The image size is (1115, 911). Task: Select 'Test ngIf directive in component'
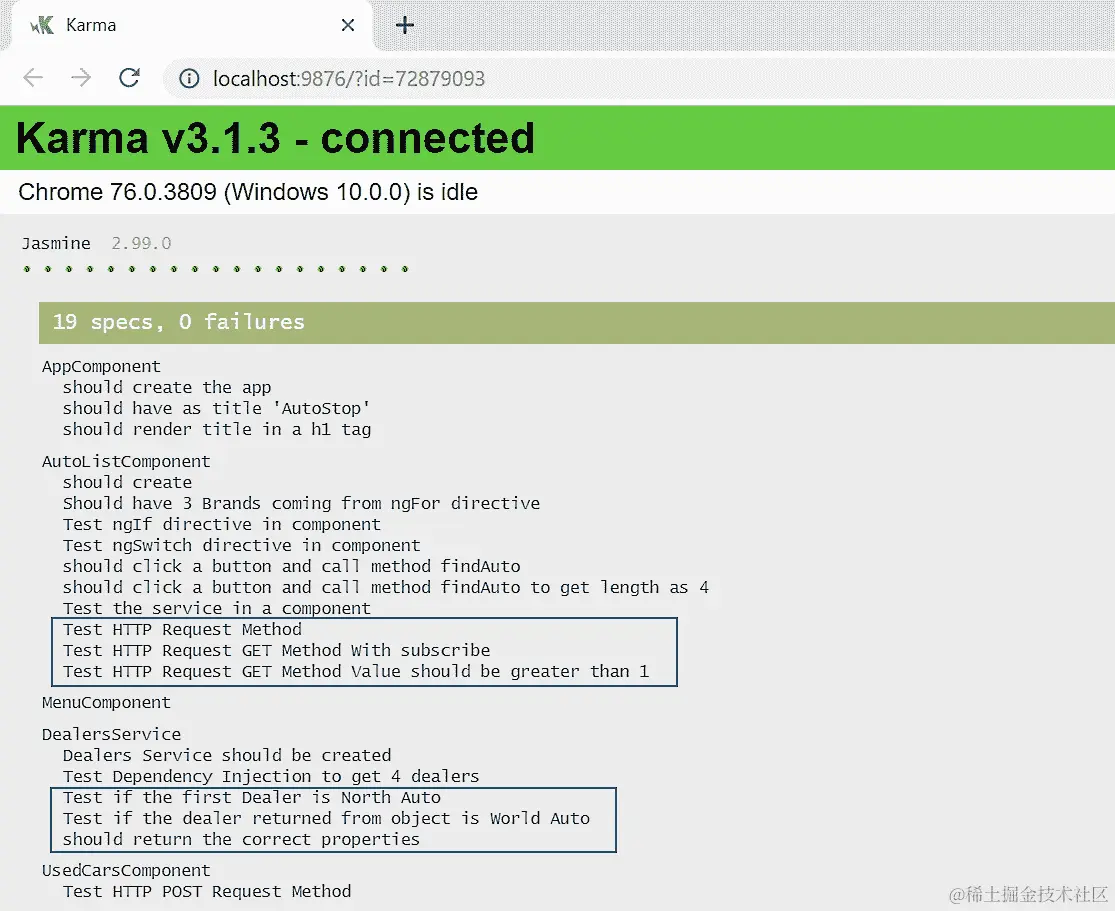point(222,524)
